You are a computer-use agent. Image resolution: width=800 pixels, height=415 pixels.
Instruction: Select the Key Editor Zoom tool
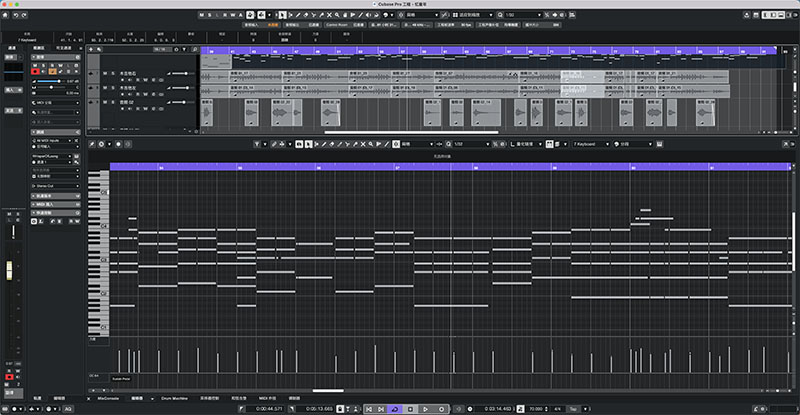(371, 144)
